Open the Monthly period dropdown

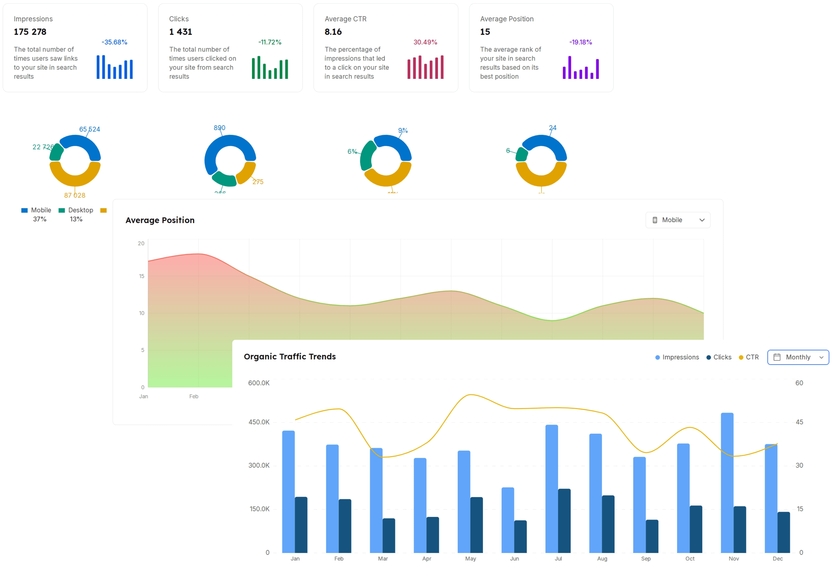[798, 357]
